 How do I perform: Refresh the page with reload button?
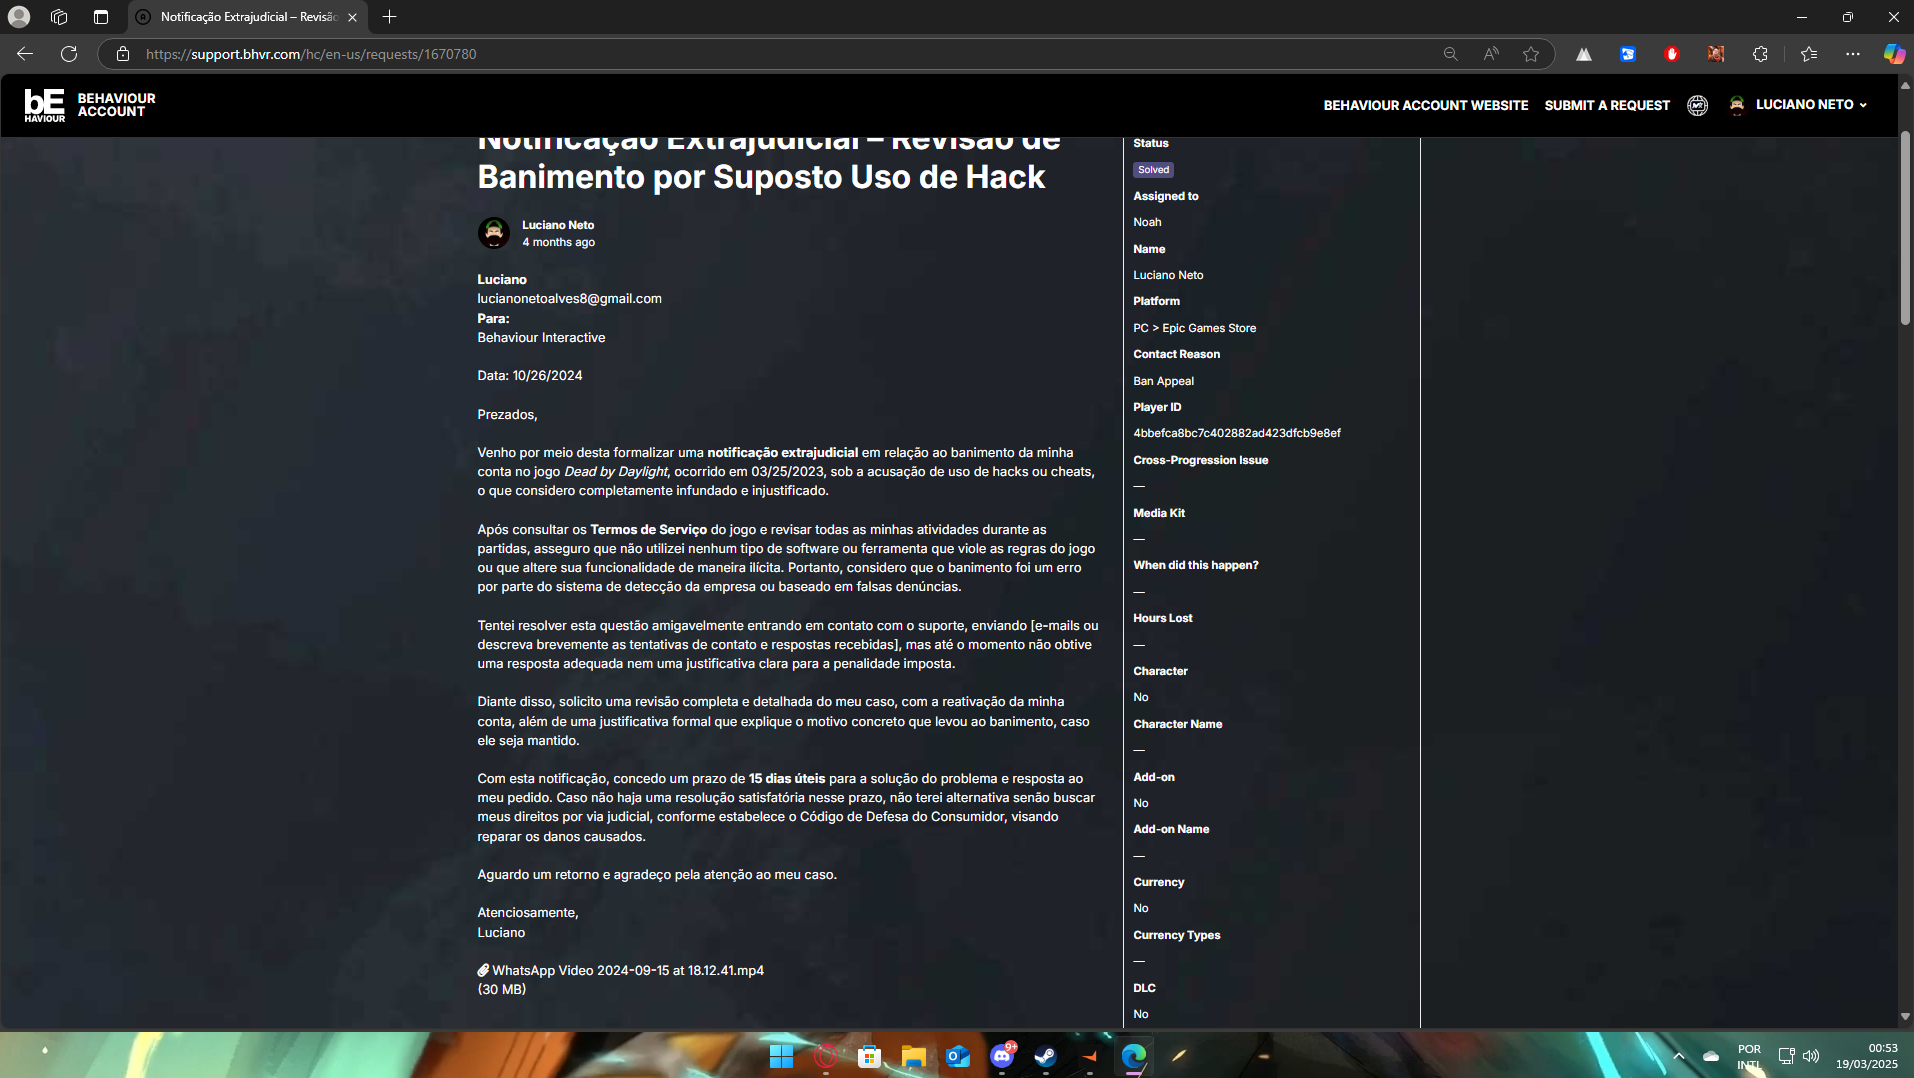69,54
